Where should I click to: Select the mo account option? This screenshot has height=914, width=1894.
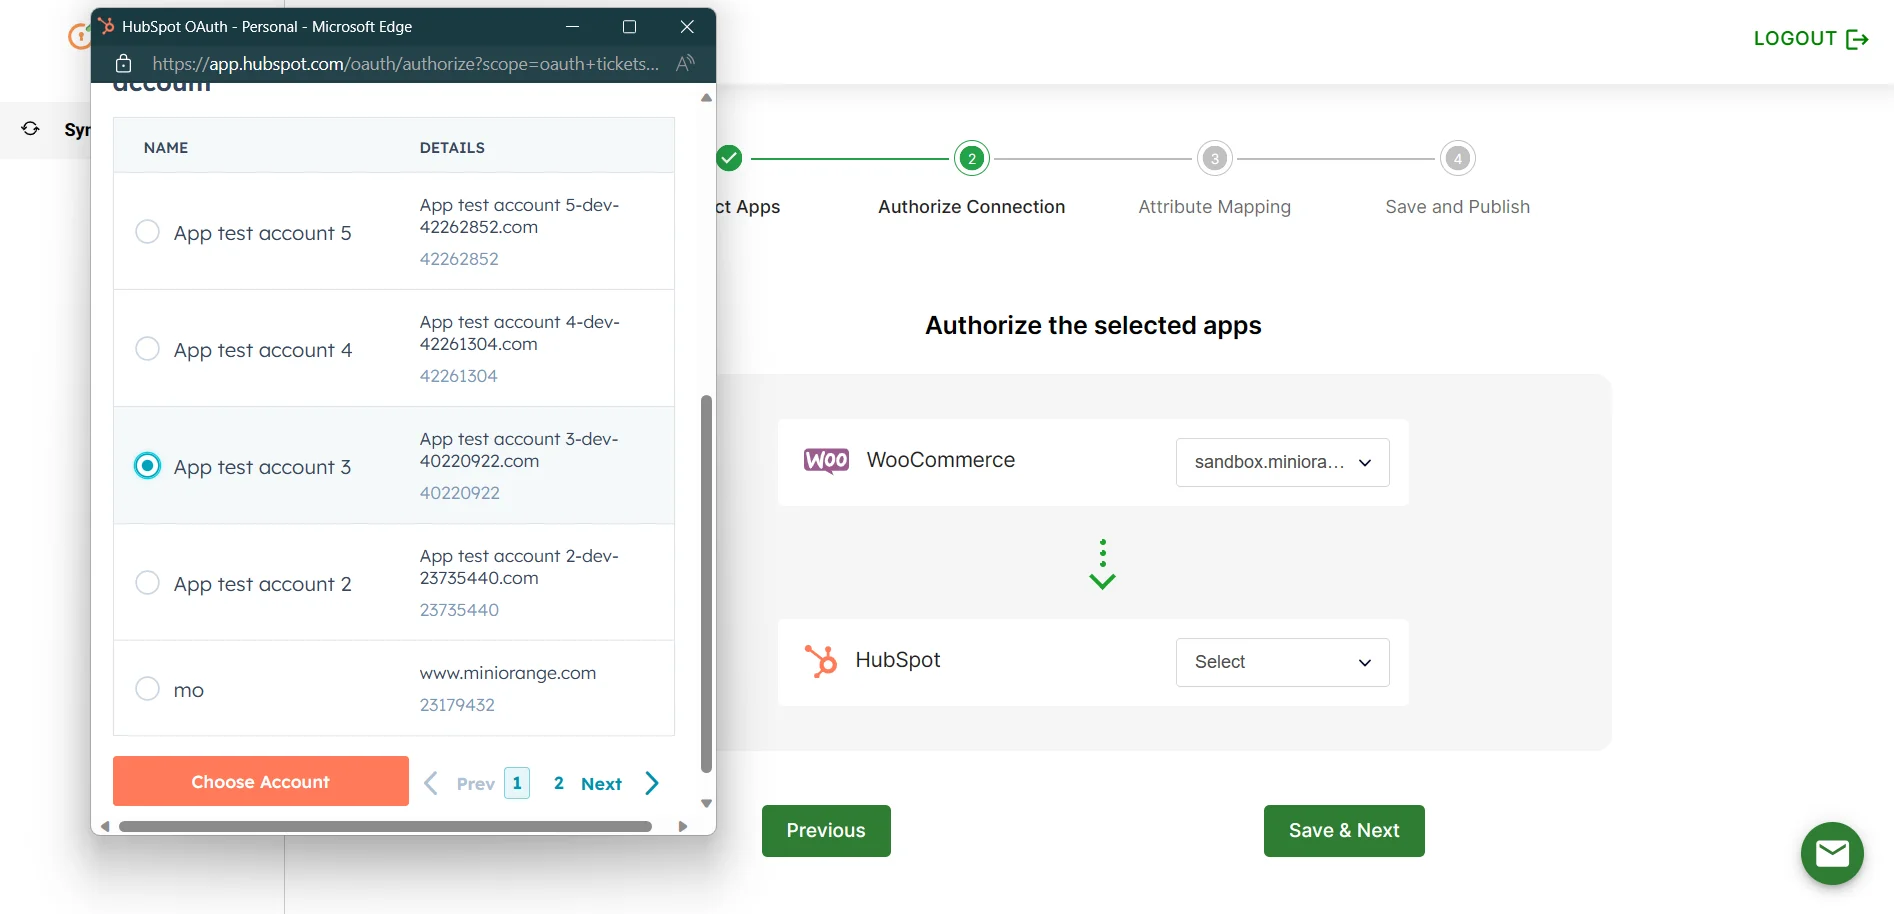147,688
